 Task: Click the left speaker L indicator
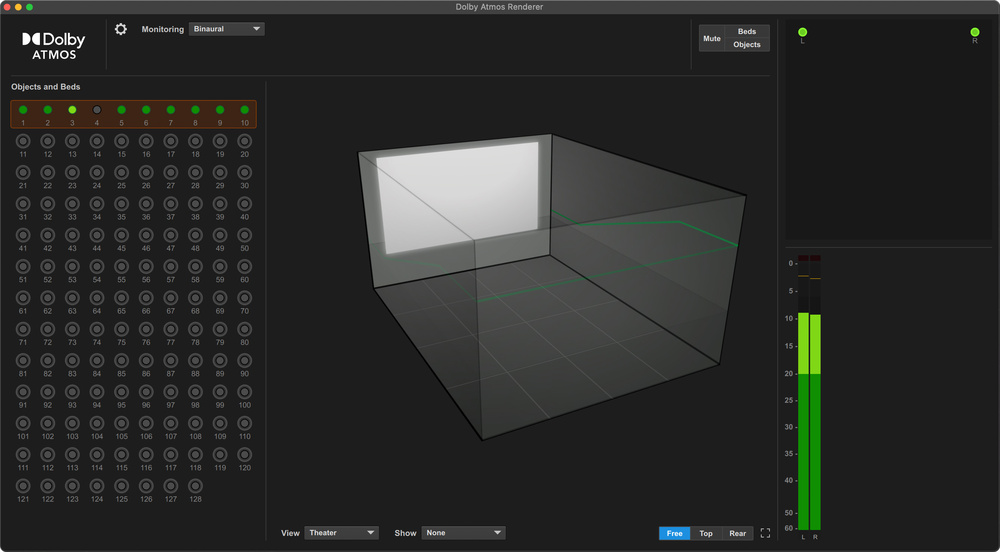click(x=802, y=33)
